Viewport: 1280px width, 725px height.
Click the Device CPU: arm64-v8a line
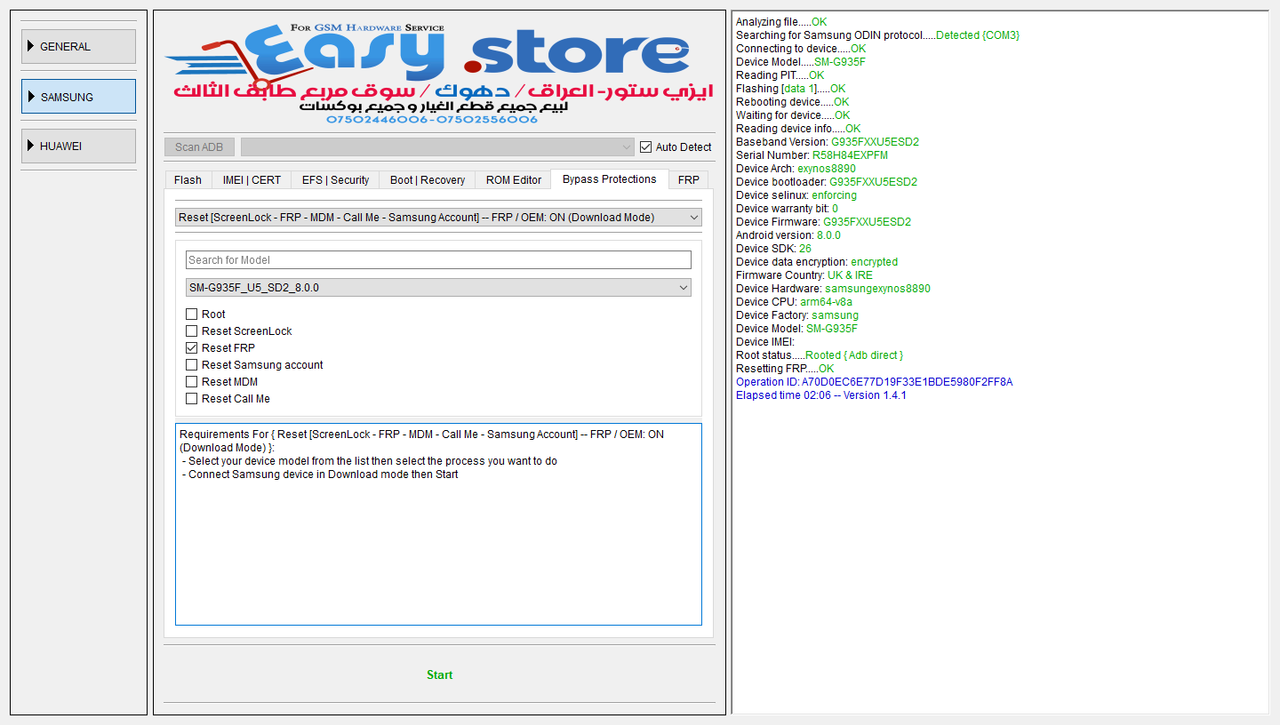(x=794, y=302)
